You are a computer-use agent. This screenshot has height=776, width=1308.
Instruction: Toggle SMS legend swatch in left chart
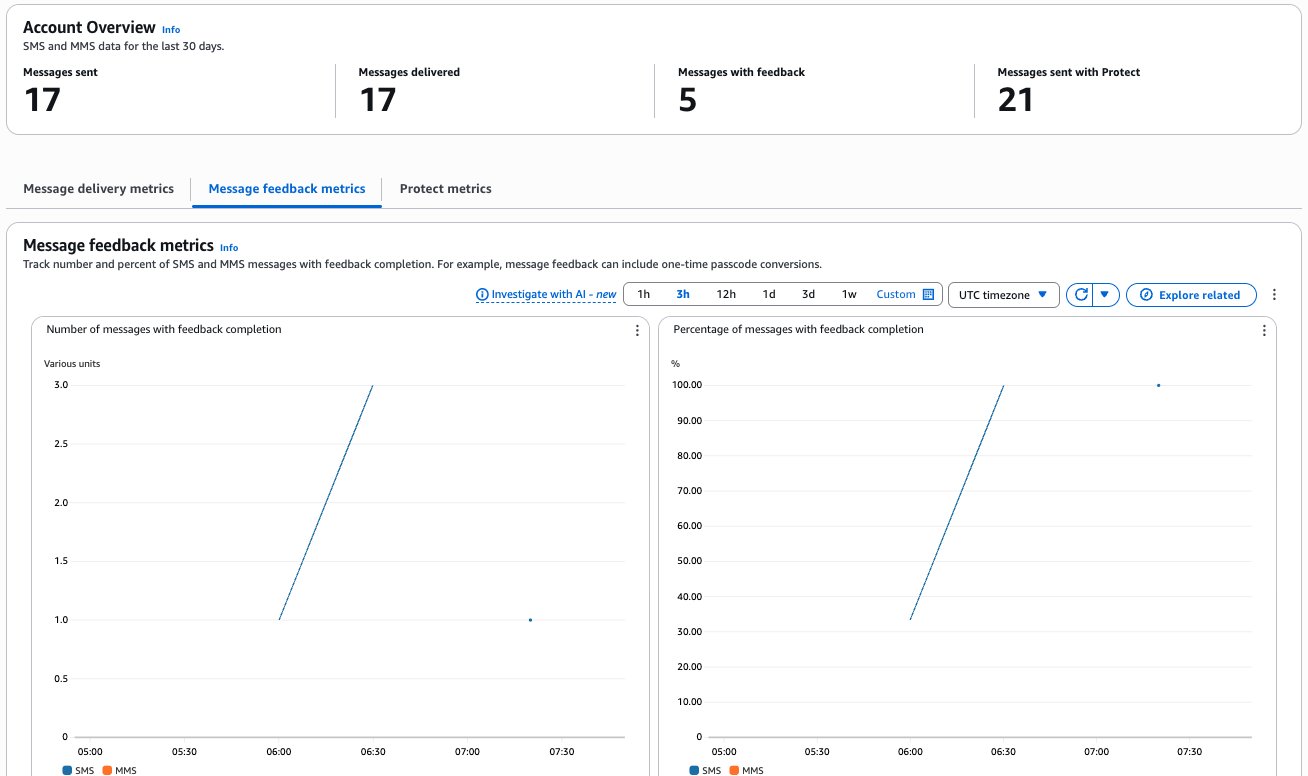coord(67,770)
